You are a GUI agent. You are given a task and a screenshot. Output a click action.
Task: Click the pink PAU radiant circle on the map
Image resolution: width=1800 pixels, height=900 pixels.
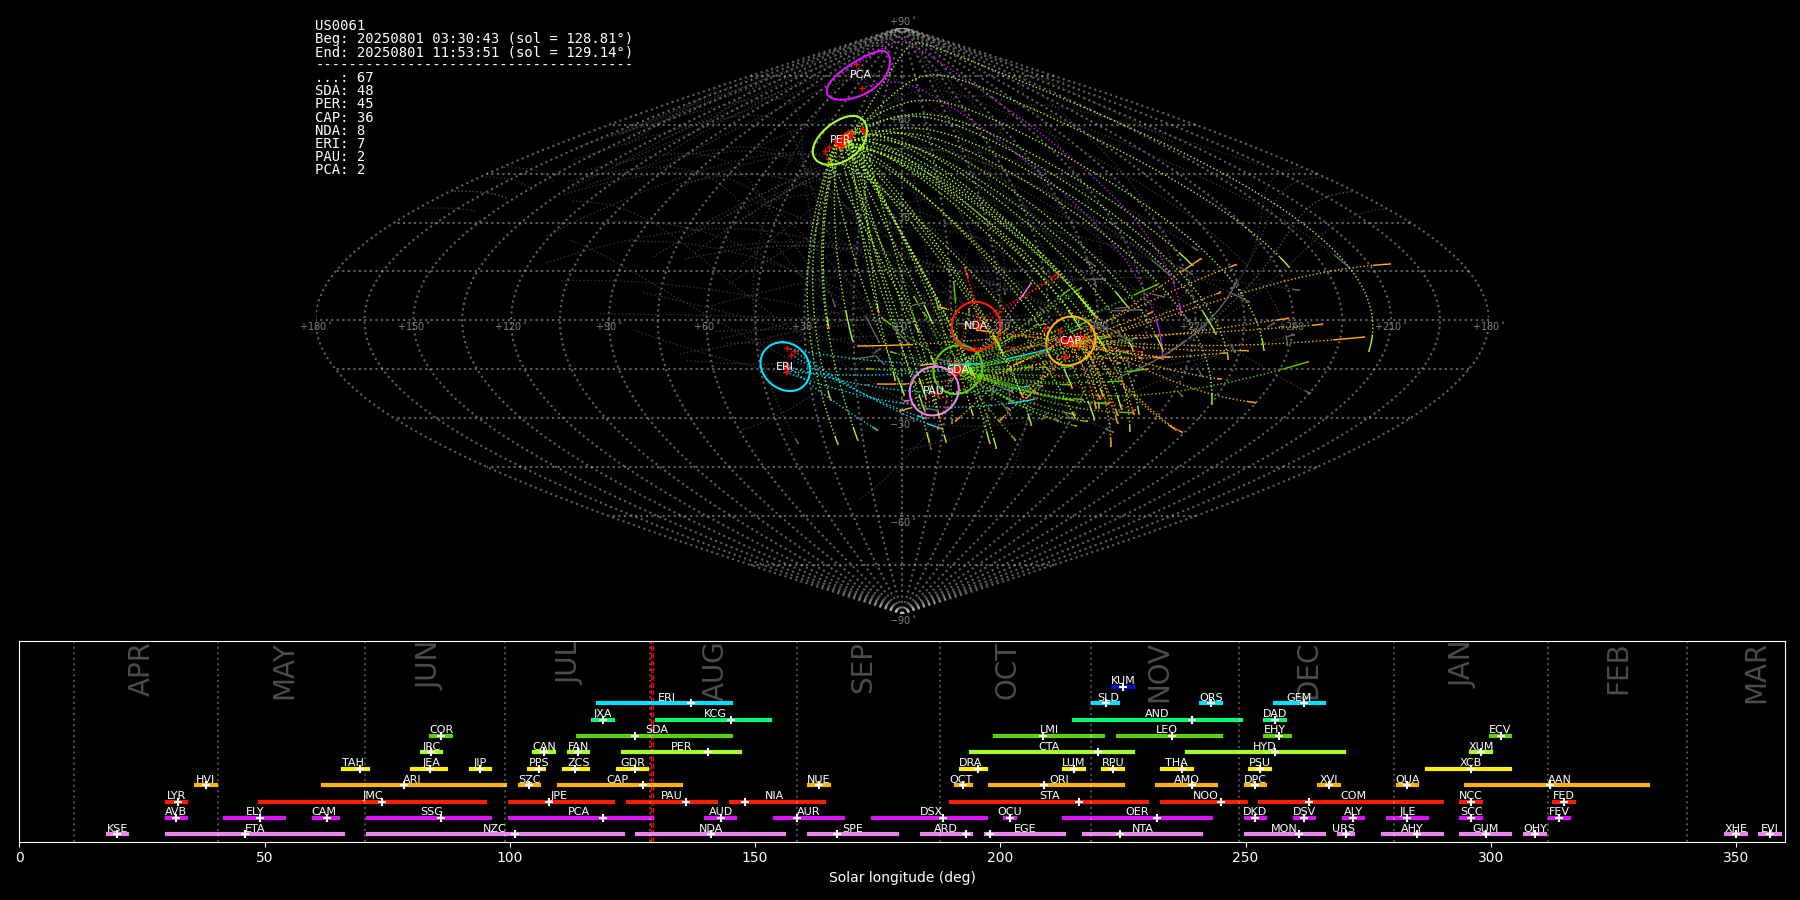[934, 390]
